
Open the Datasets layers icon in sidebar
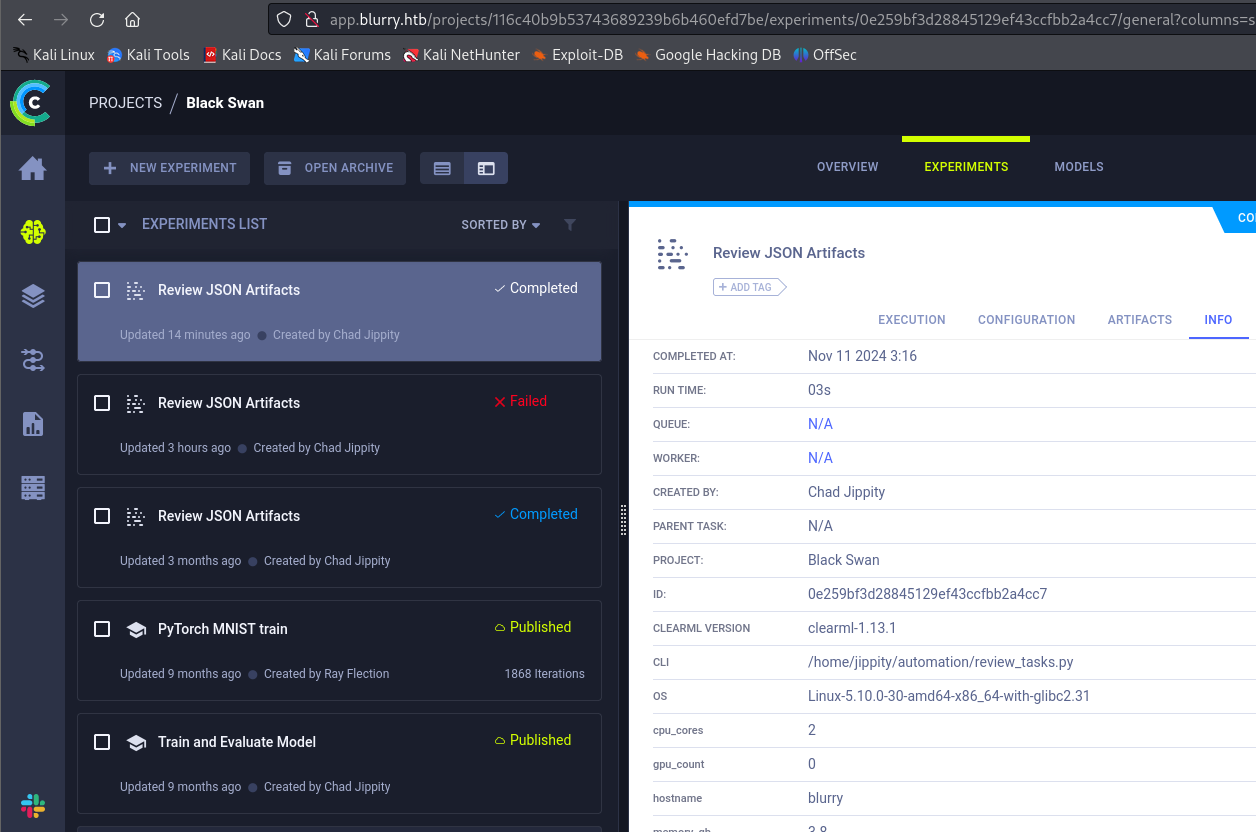click(33, 296)
